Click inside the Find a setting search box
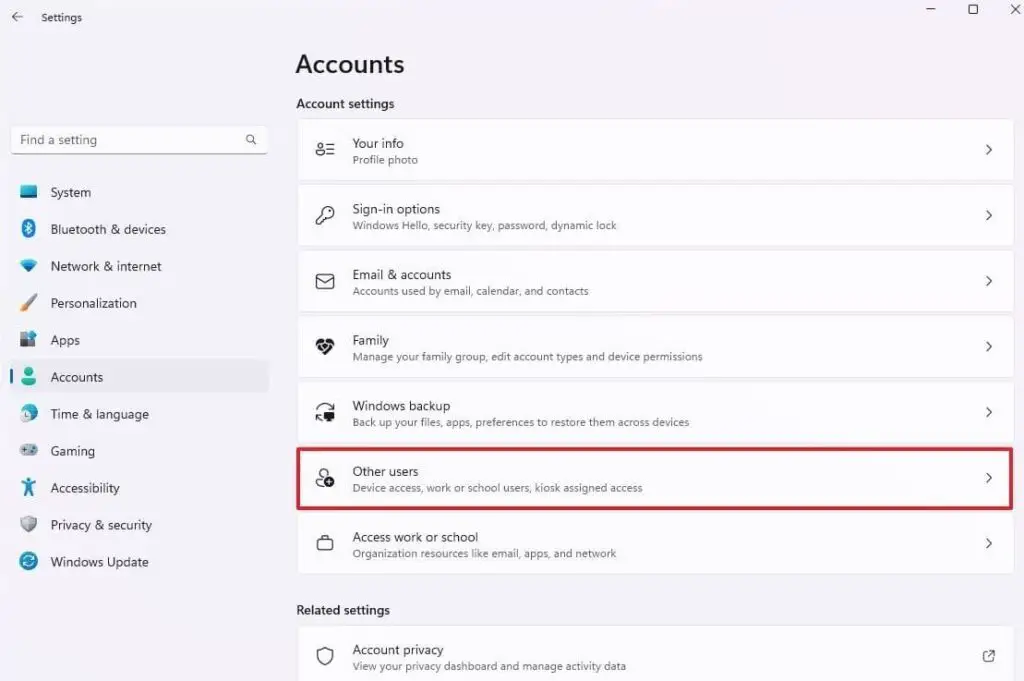Image resolution: width=1024 pixels, height=681 pixels. click(120, 140)
